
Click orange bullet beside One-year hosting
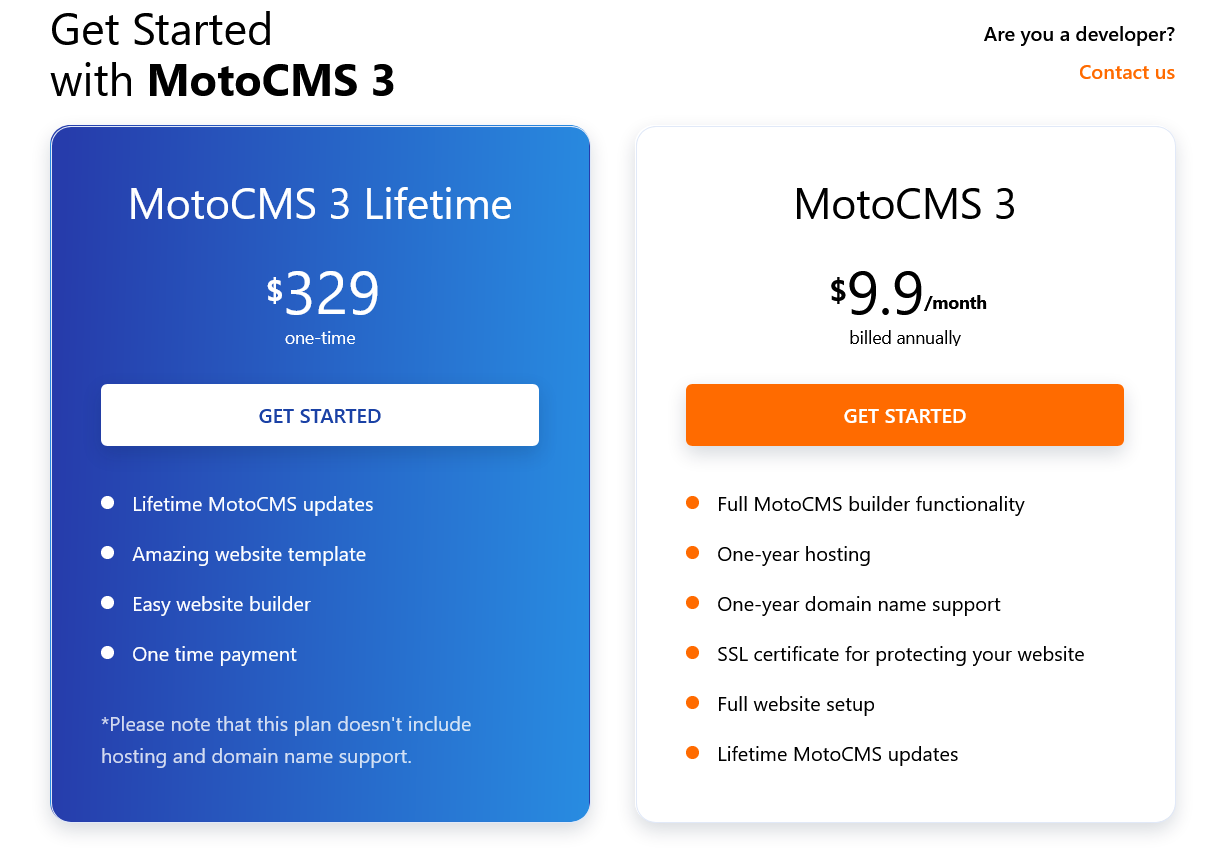[693, 553]
